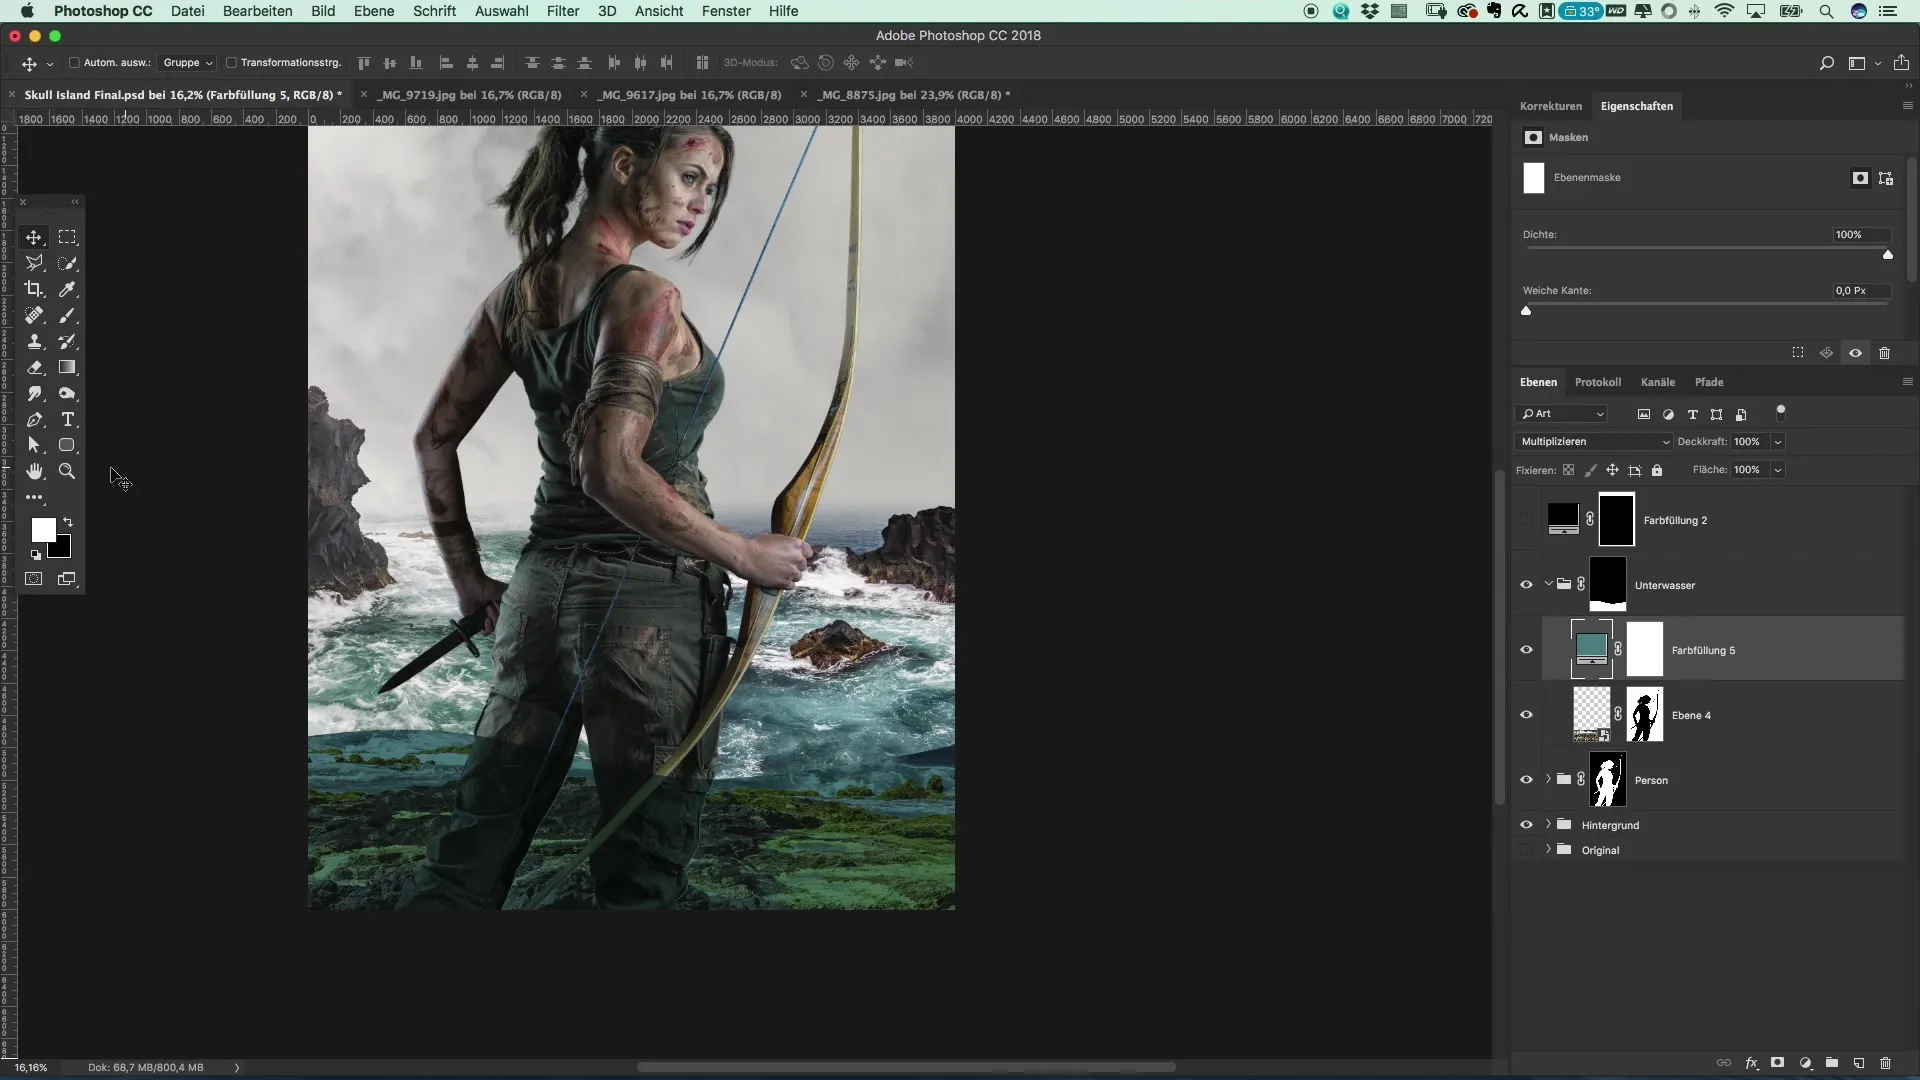Select the Brush tool
Image resolution: width=1920 pixels, height=1080 pixels.
[67, 315]
